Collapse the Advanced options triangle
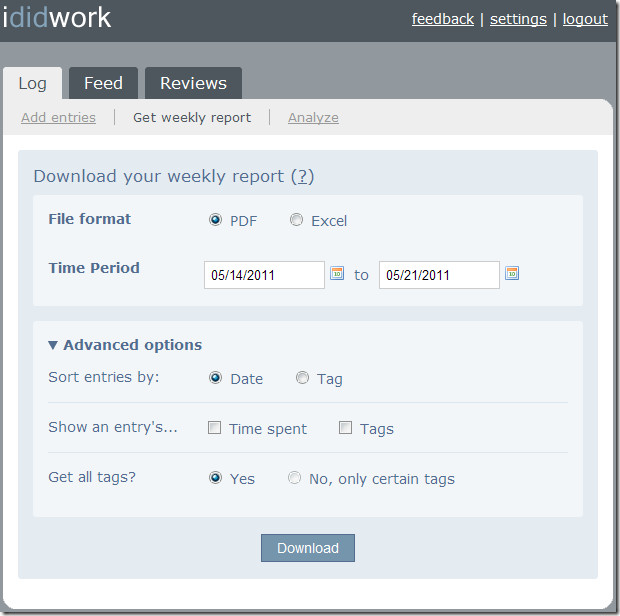Image resolution: width=620 pixels, height=616 pixels. click(x=53, y=345)
